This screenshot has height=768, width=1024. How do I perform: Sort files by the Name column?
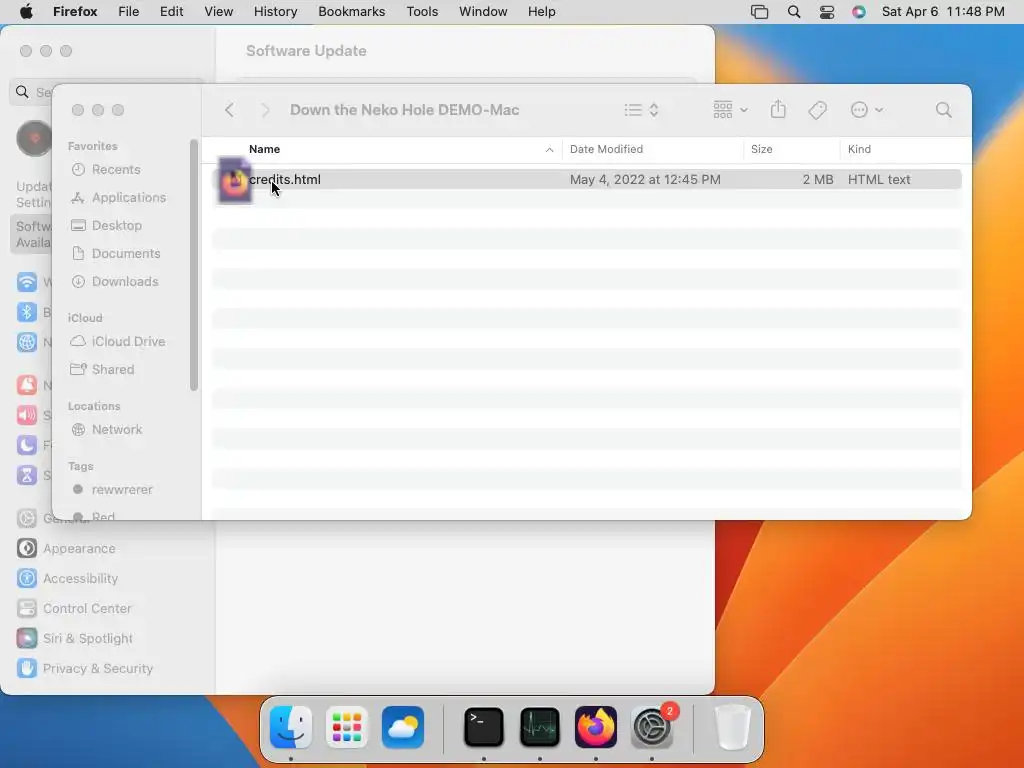coord(264,149)
